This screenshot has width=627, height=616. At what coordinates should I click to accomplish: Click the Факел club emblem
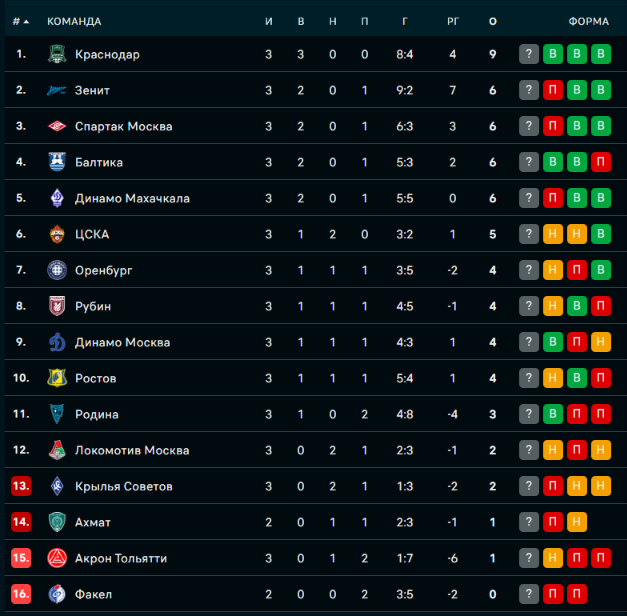57,594
